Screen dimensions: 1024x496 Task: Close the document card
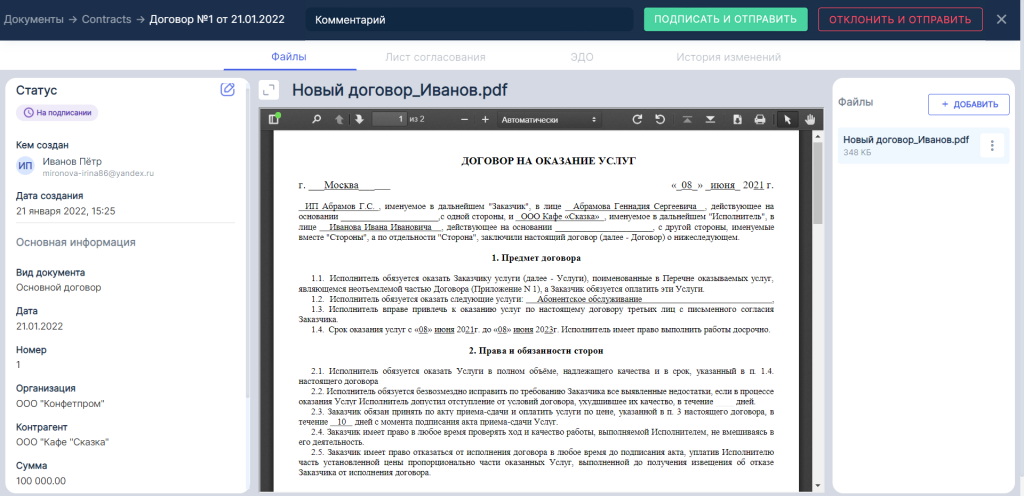point(1001,19)
